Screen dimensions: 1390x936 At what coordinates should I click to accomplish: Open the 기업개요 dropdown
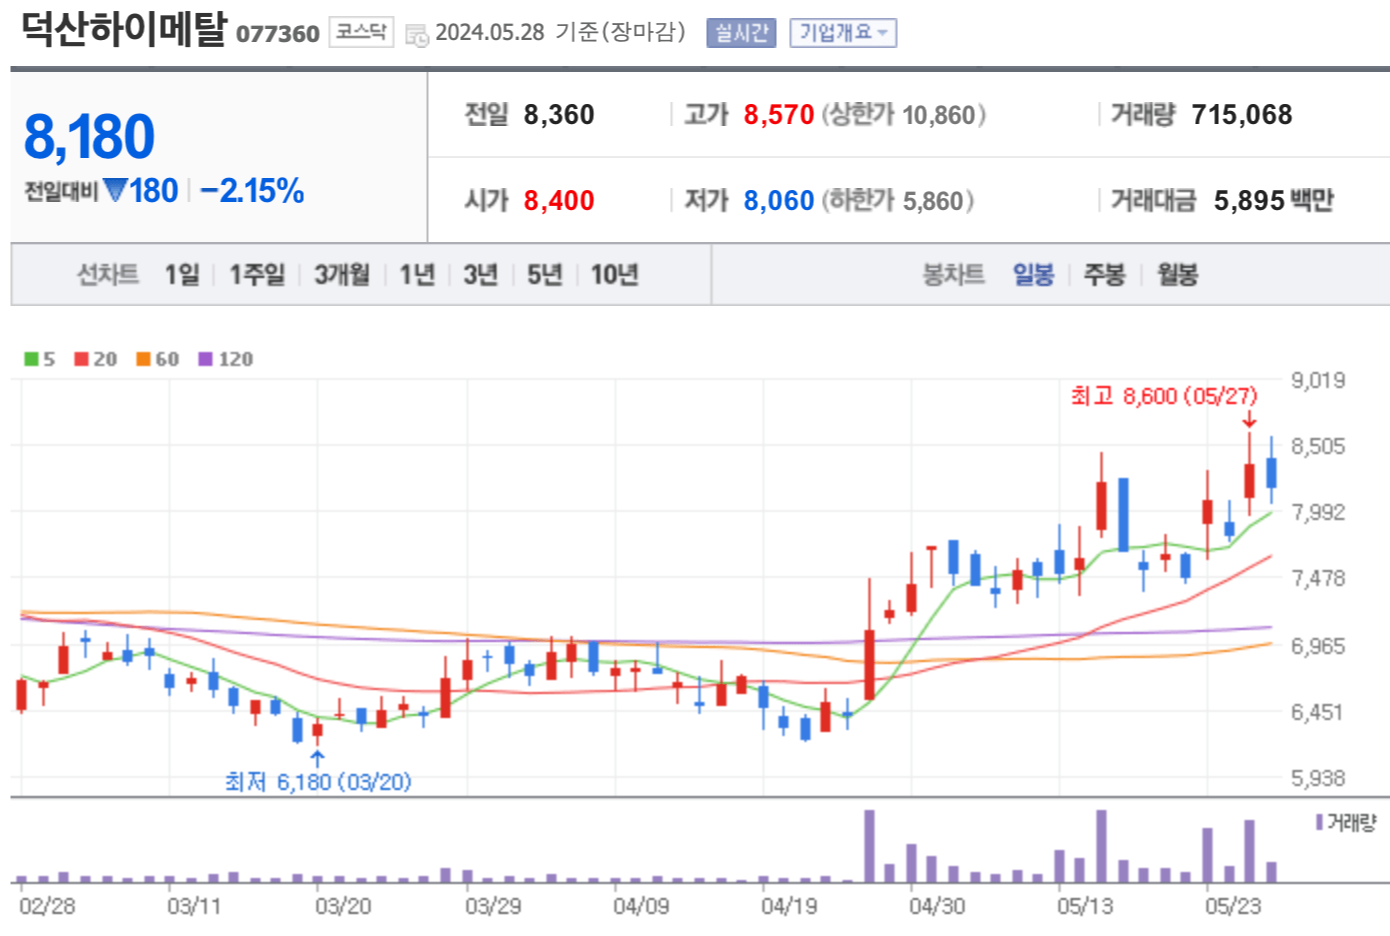[842, 33]
